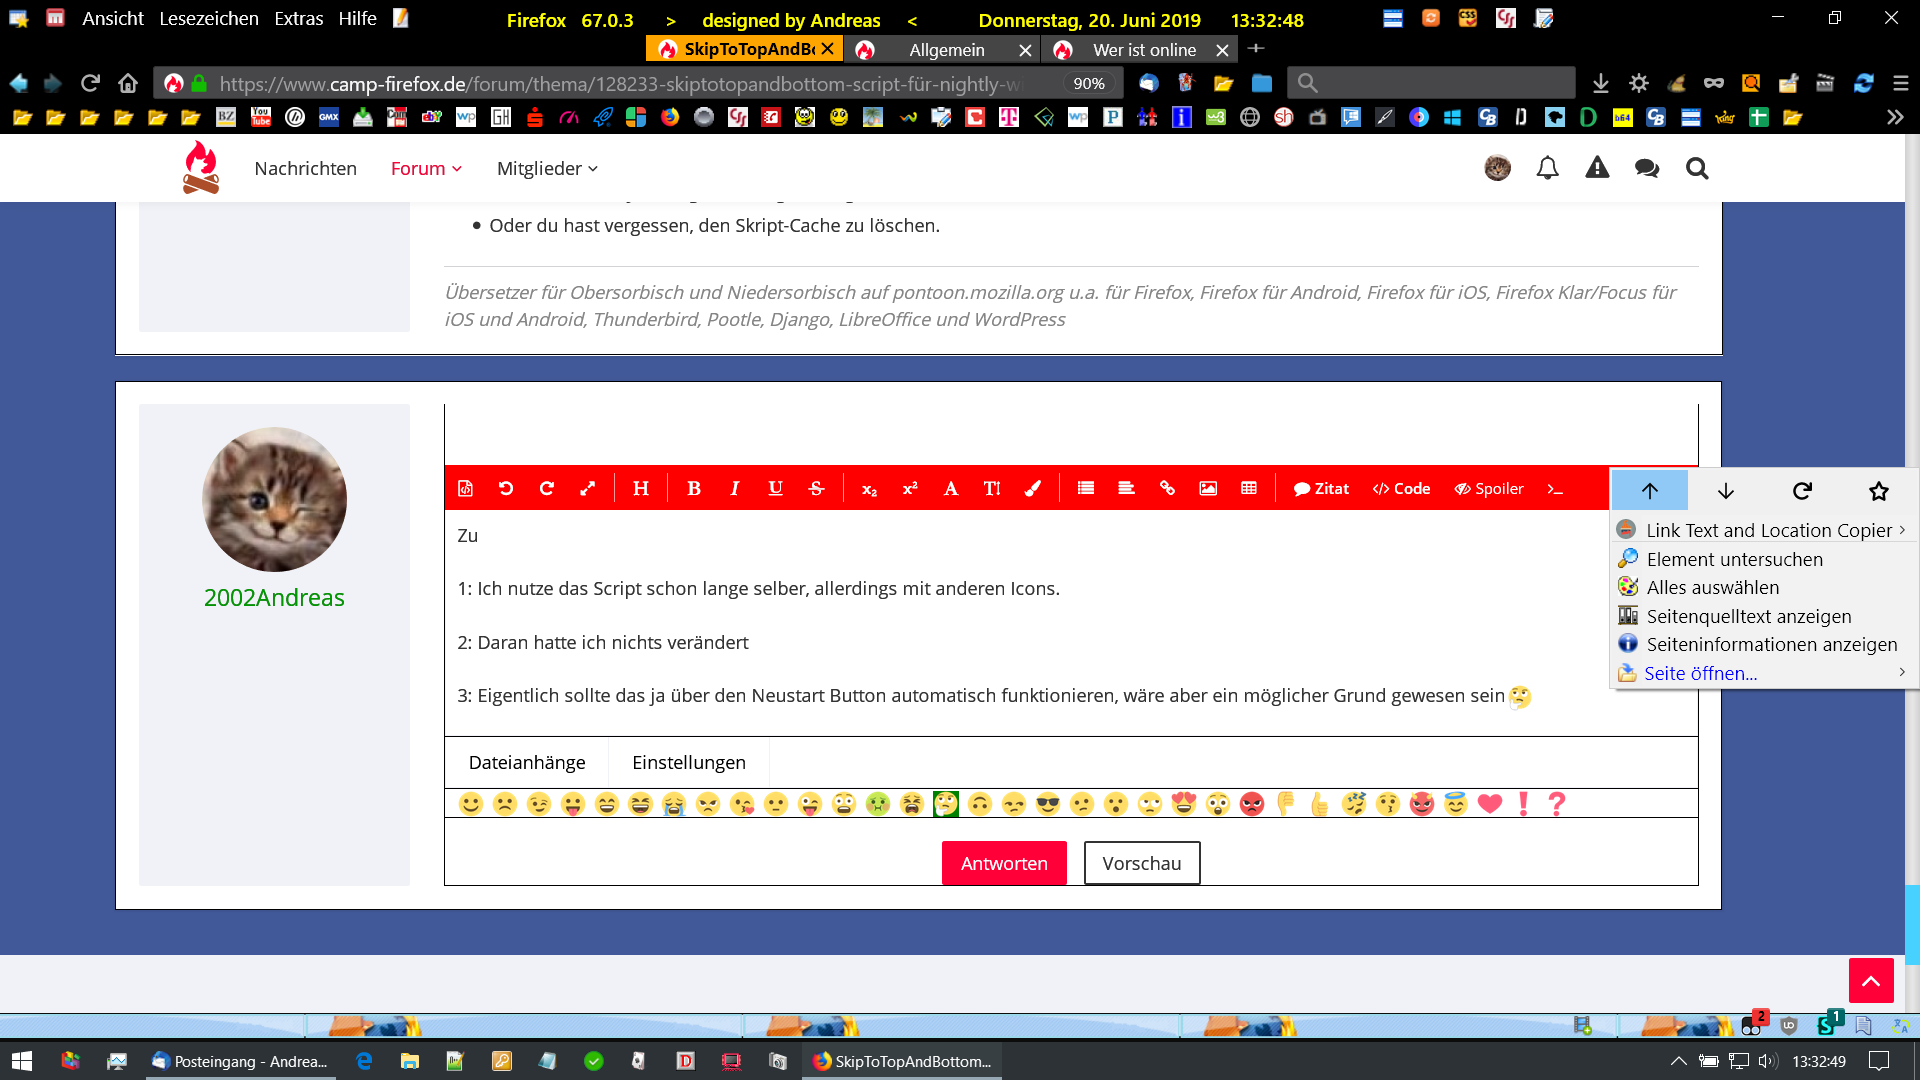The image size is (1920, 1080).
Task: Insert a table in the editor
Action: pos(1249,488)
